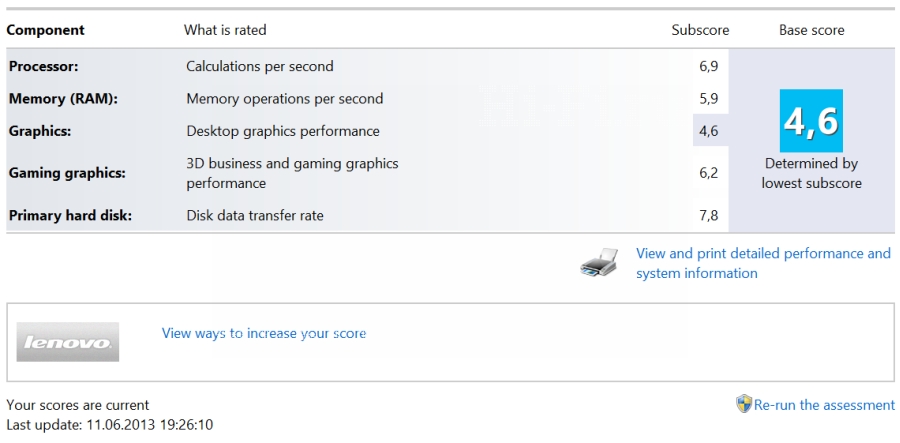This screenshot has width=900, height=443.
Task: Open View ways to increase your score
Action: pos(264,333)
